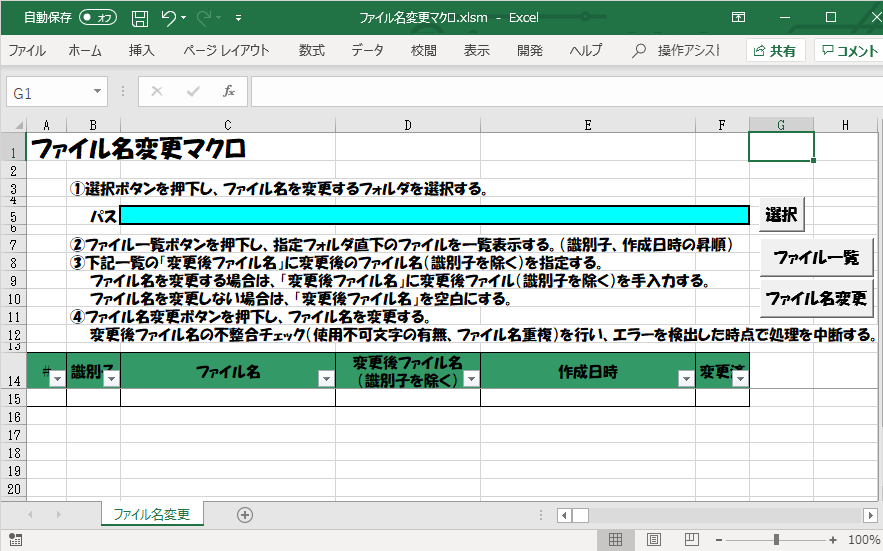The width and height of the screenshot is (883, 551).
Task: Click the New Sheet plus icon
Action: pyautogui.click(x=244, y=515)
